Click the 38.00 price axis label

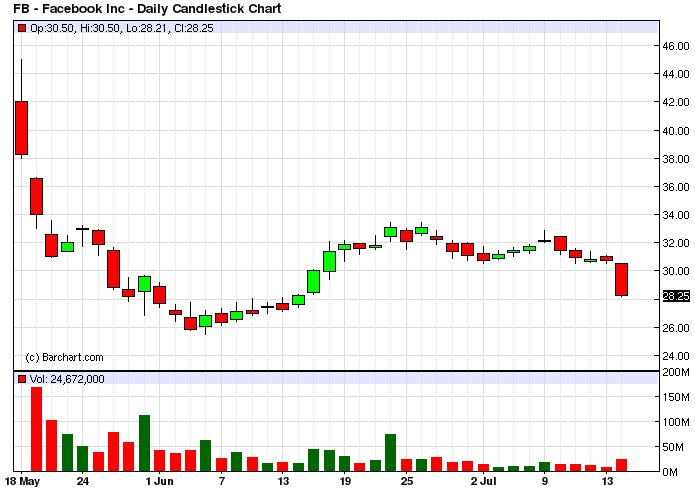tap(676, 159)
